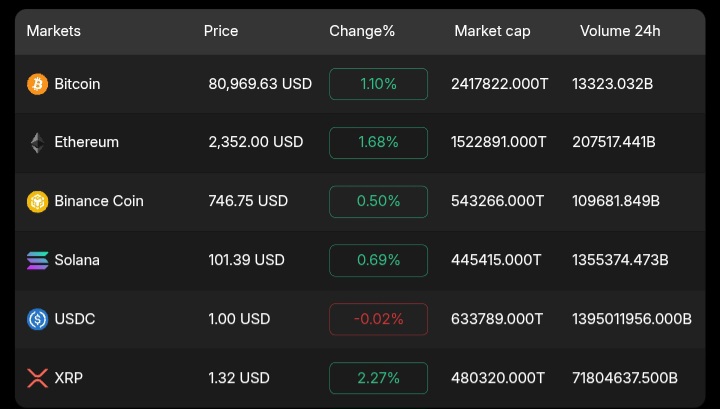Sort by the Markets column header
720x409 pixels.
[54, 31]
